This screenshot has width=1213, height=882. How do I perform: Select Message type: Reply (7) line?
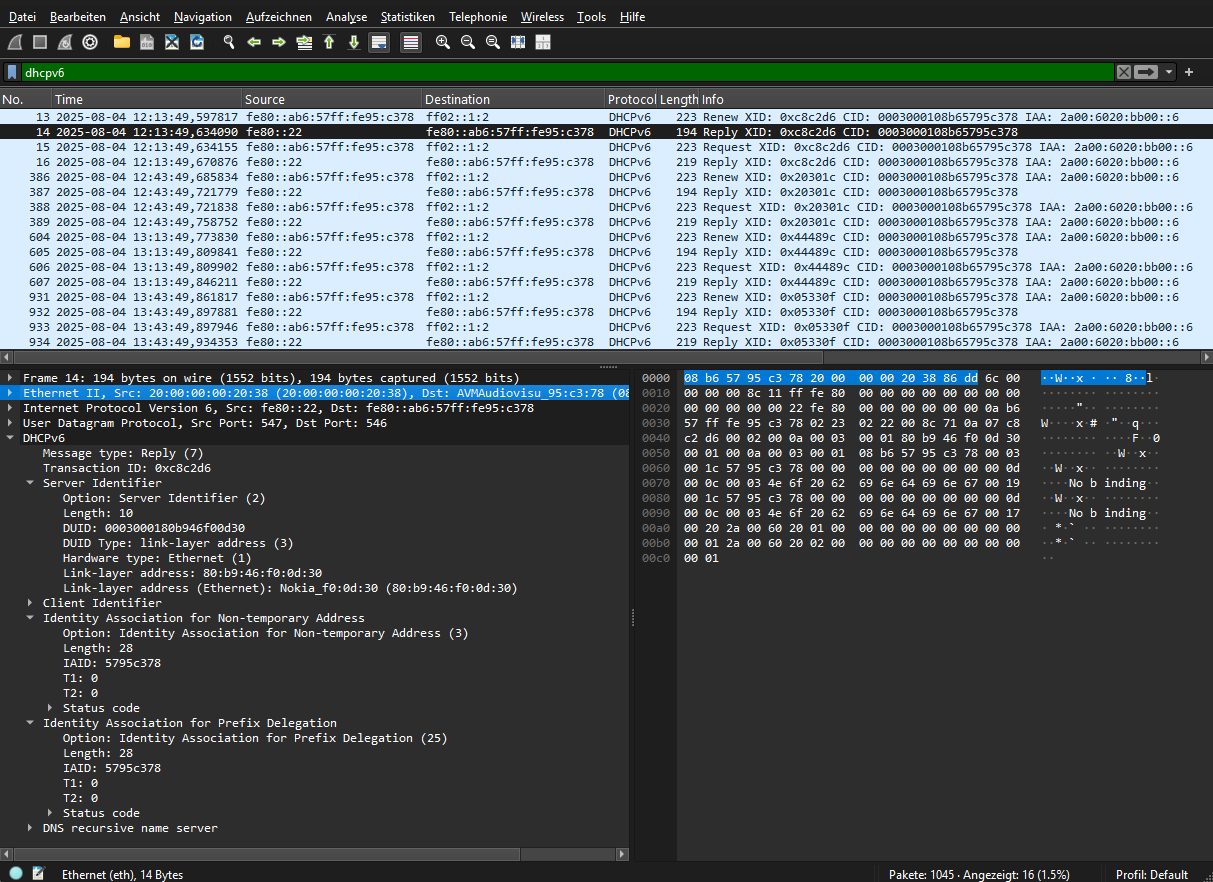click(x=122, y=453)
